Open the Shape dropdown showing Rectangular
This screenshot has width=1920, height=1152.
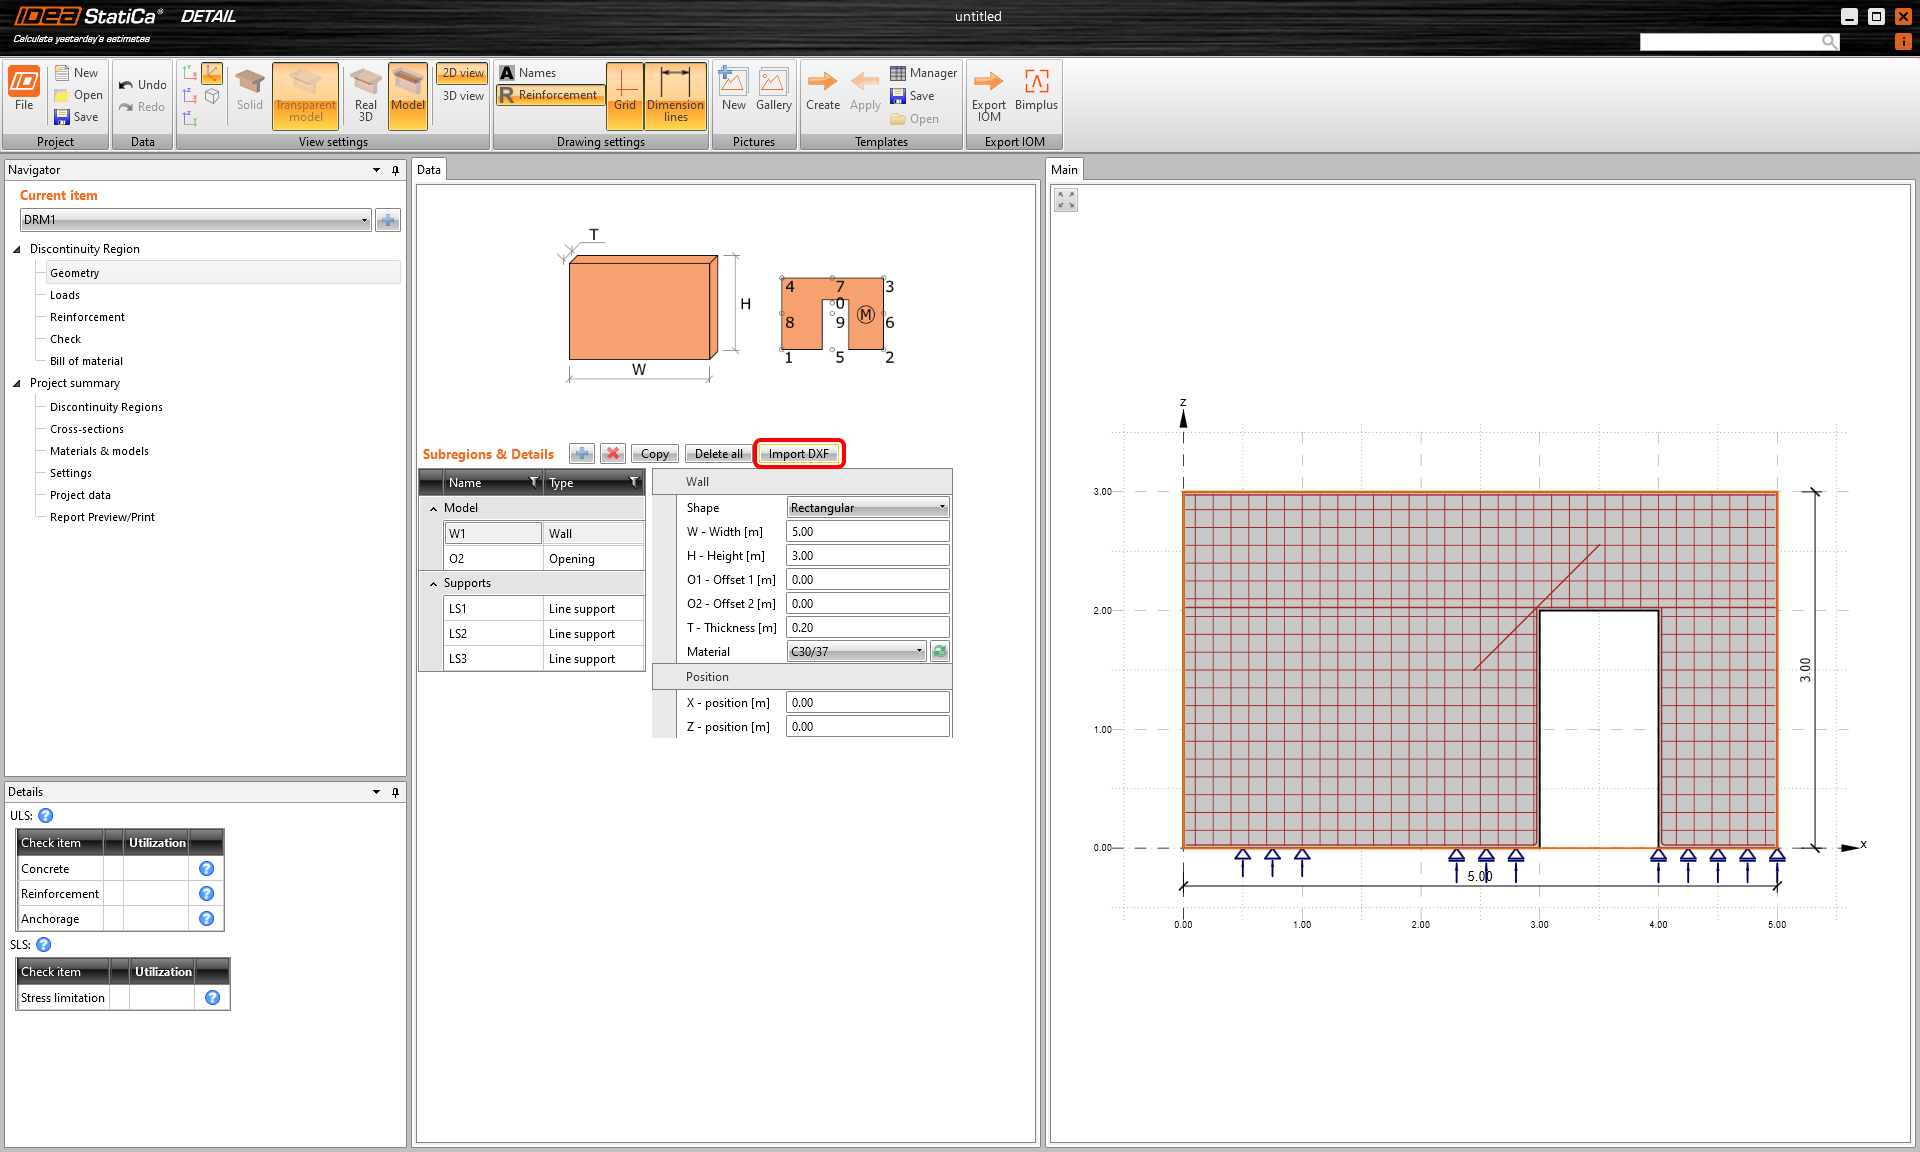click(x=867, y=508)
